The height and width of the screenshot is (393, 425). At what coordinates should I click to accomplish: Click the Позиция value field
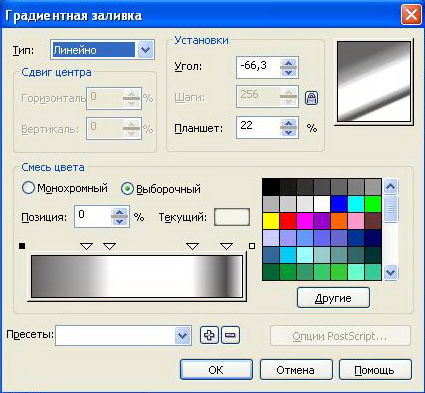93,217
